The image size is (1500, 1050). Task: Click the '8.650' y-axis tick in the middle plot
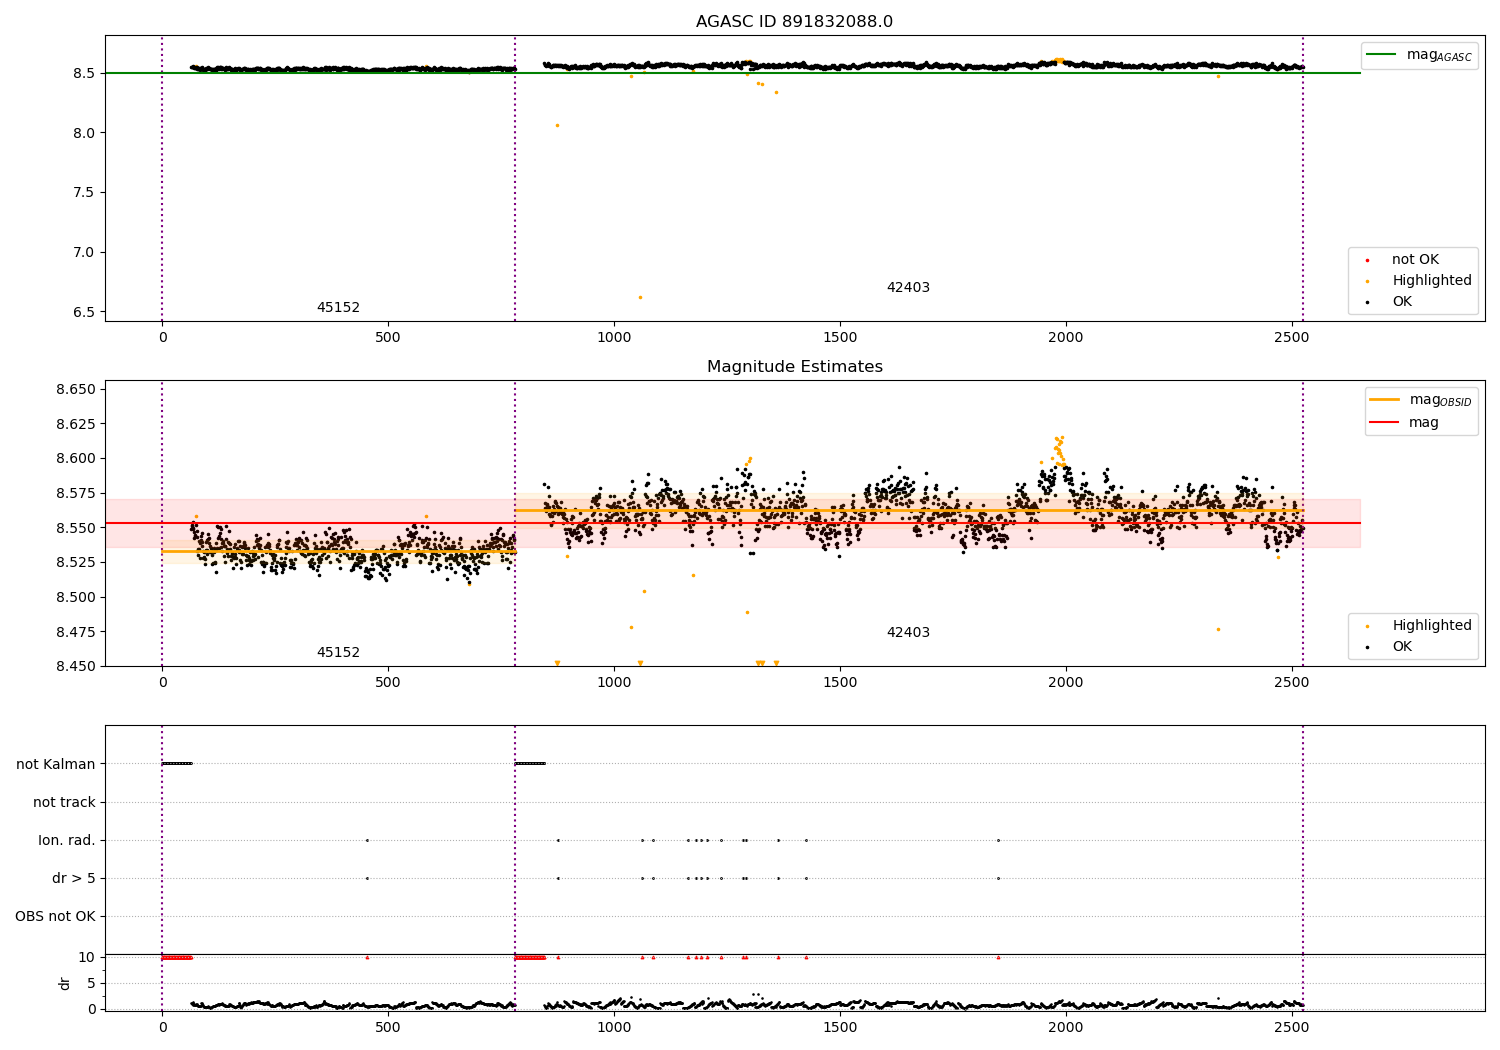coord(76,389)
